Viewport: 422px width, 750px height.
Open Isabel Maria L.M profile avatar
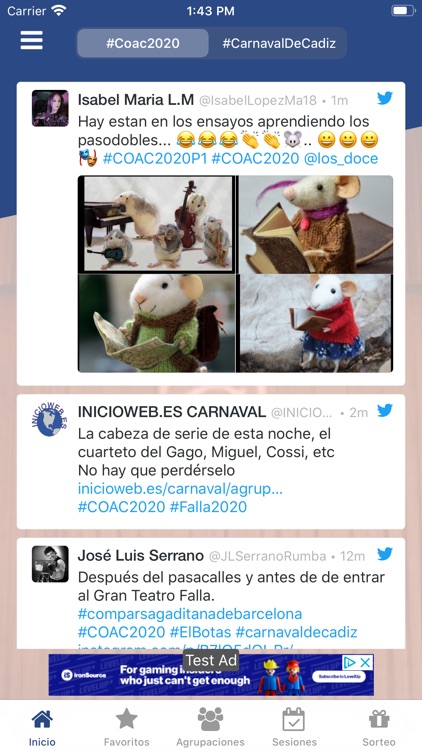click(x=50, y=109)
